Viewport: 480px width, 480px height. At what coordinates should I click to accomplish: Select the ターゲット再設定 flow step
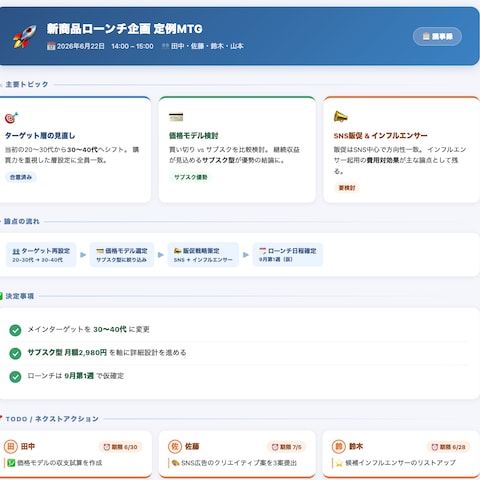pos(41,255)
